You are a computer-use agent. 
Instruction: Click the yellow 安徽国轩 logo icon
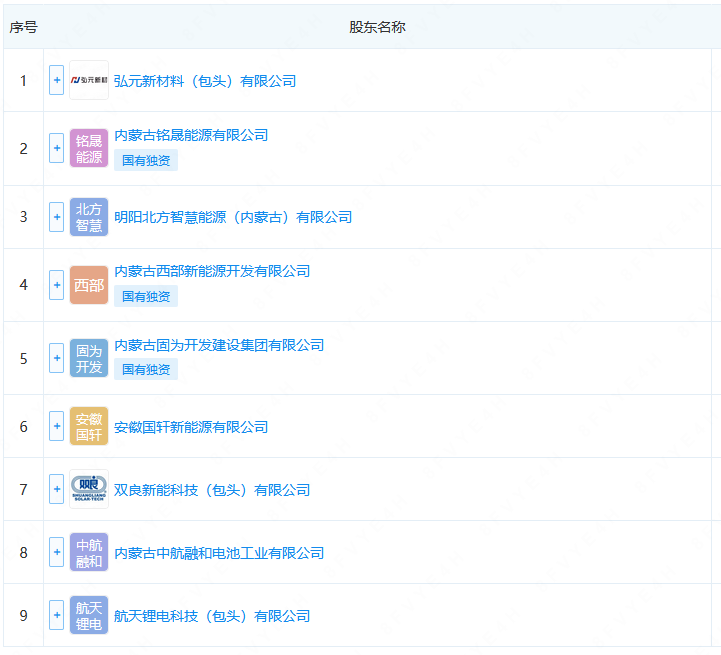click(88, 427)
